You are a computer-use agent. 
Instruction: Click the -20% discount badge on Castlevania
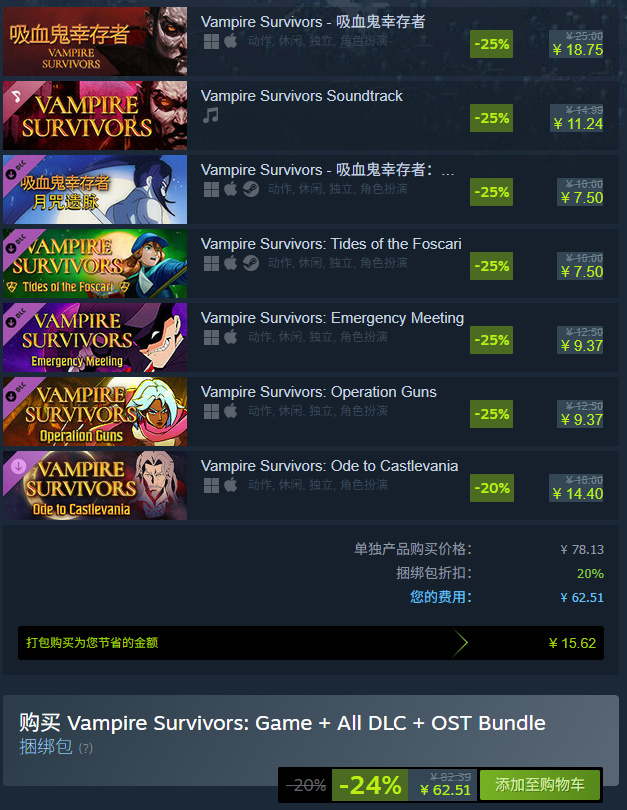click(492, 488)
